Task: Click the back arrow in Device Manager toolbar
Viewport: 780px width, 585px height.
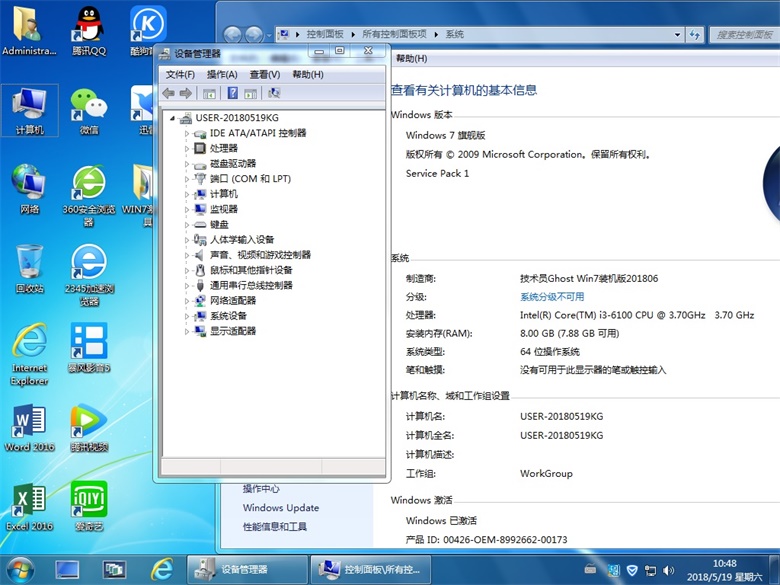Action: coord(168,93)
